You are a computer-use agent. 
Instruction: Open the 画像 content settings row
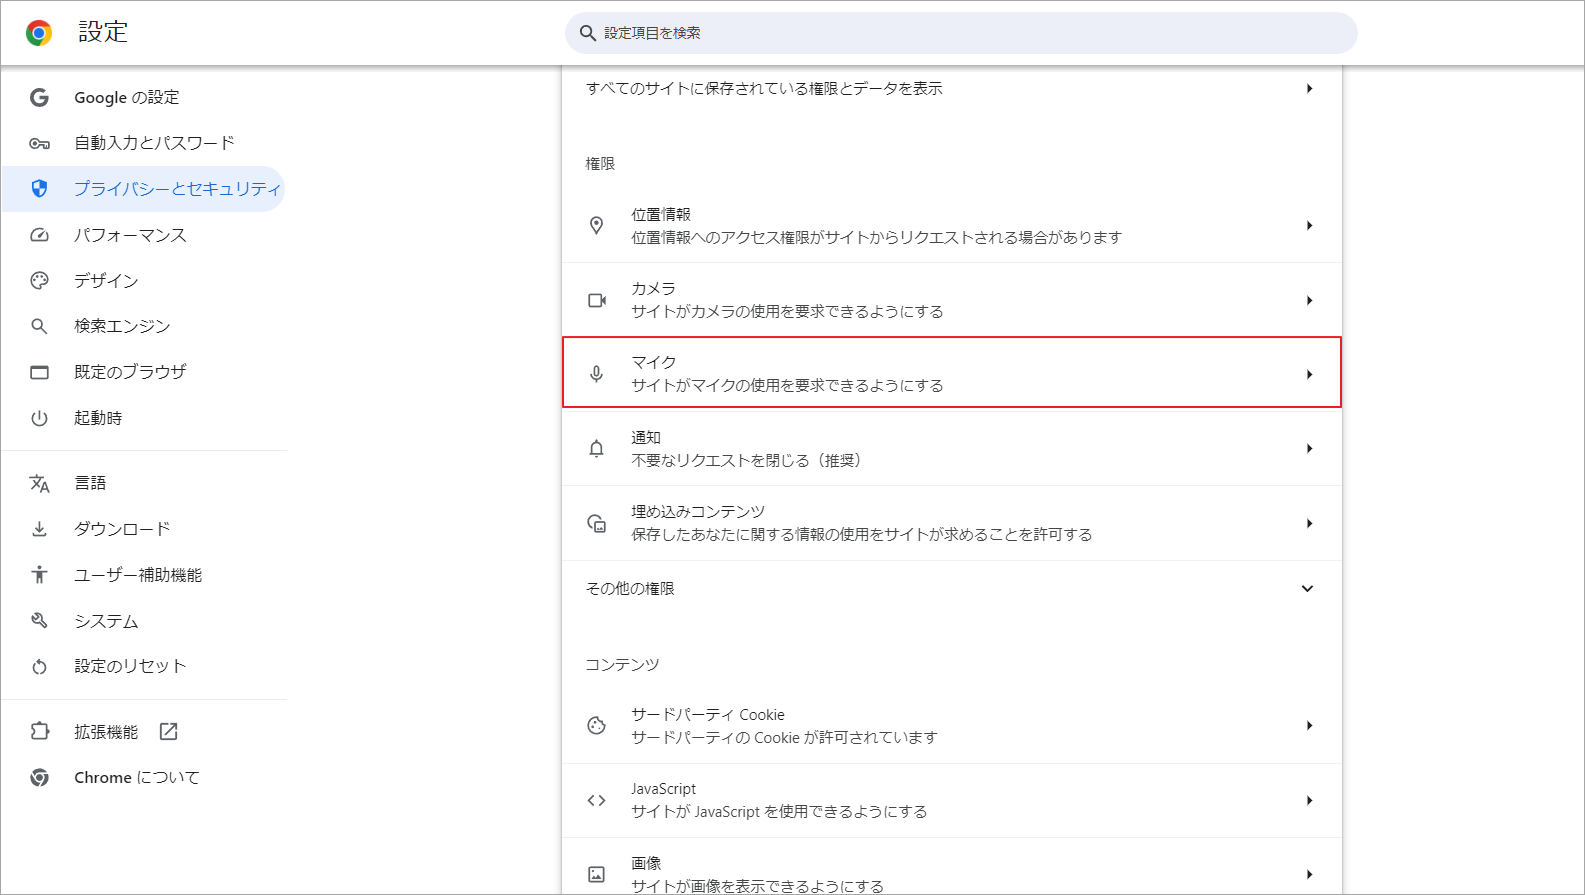(x=952, y=867)
